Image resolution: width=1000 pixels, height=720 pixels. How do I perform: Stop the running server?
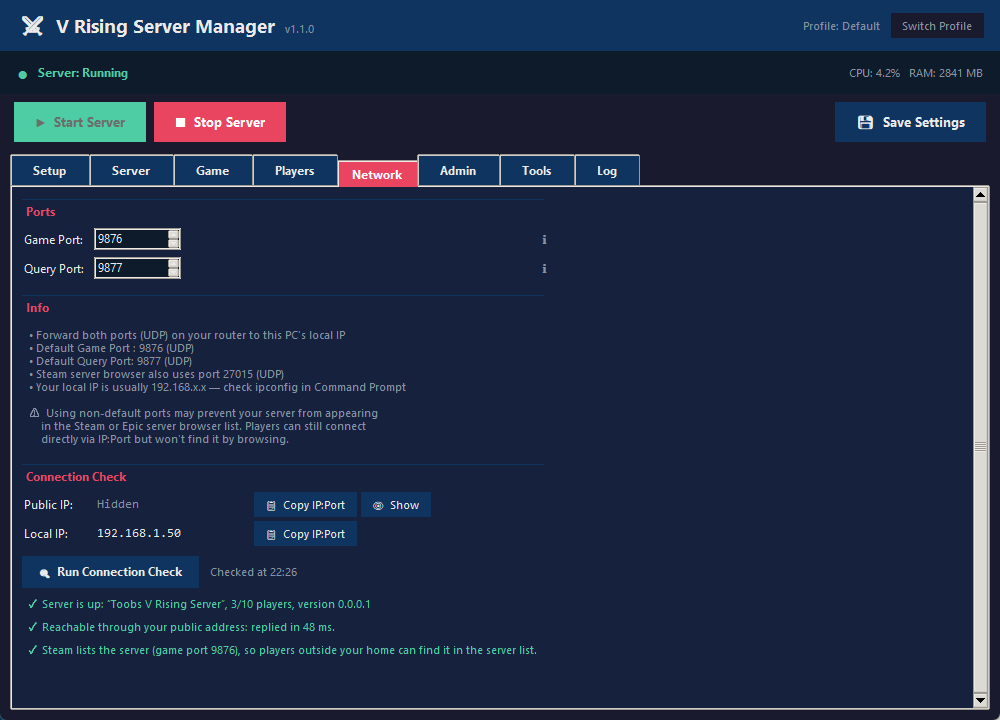tap(220, 122)
